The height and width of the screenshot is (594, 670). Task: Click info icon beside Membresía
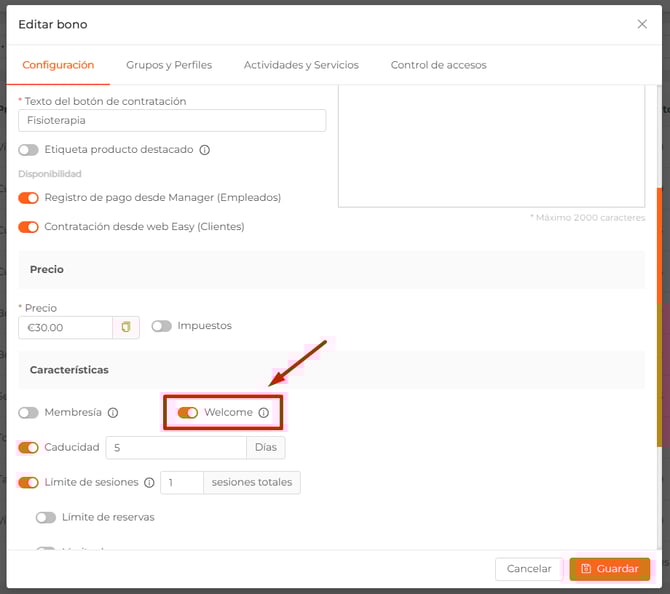click(x=113, y=413)
